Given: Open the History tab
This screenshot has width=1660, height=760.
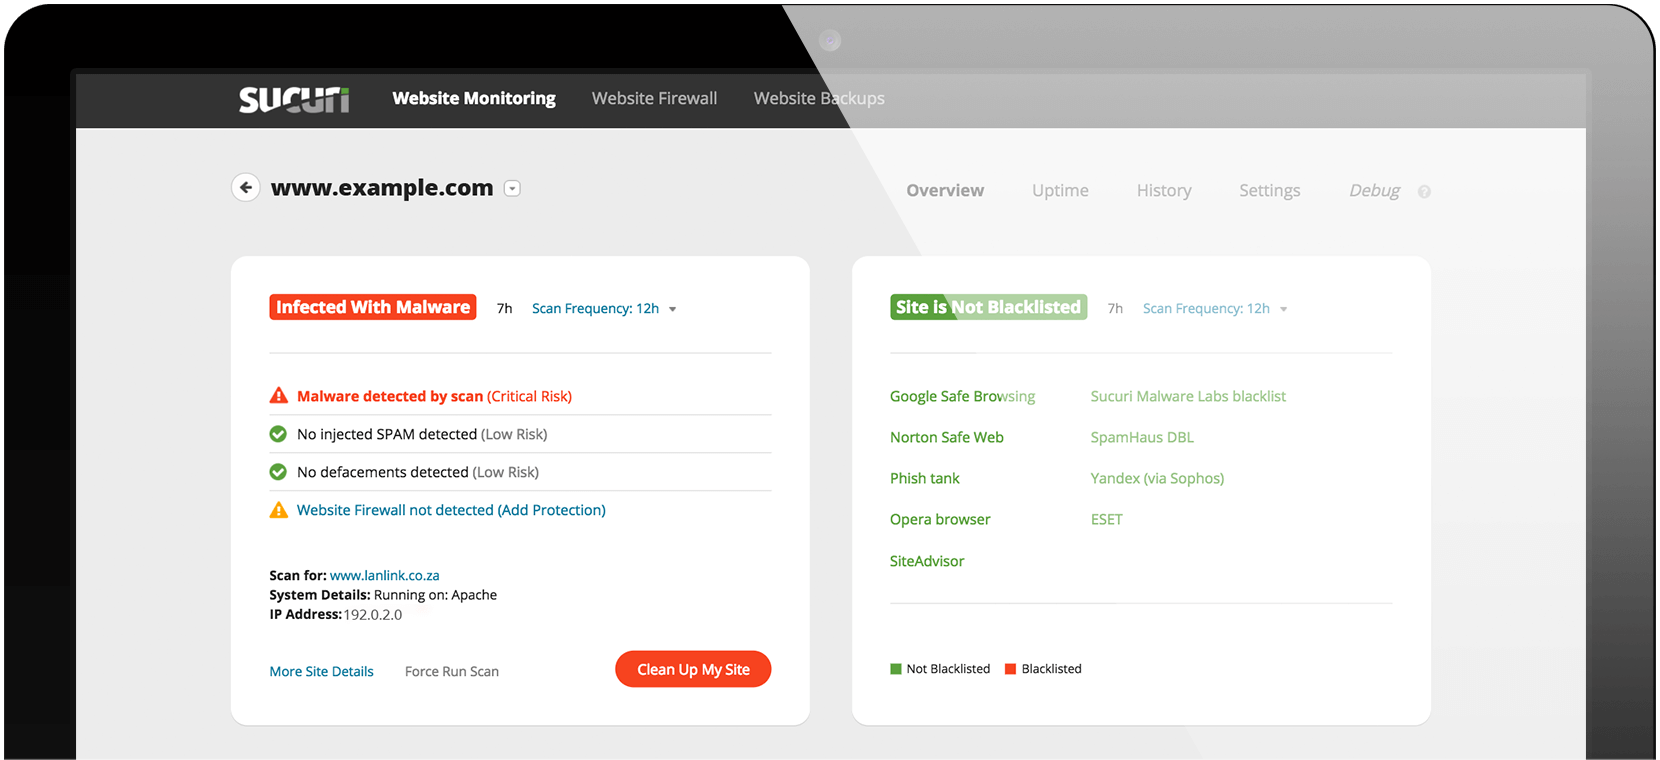Looking at the screenshot, I should 1164,191.
